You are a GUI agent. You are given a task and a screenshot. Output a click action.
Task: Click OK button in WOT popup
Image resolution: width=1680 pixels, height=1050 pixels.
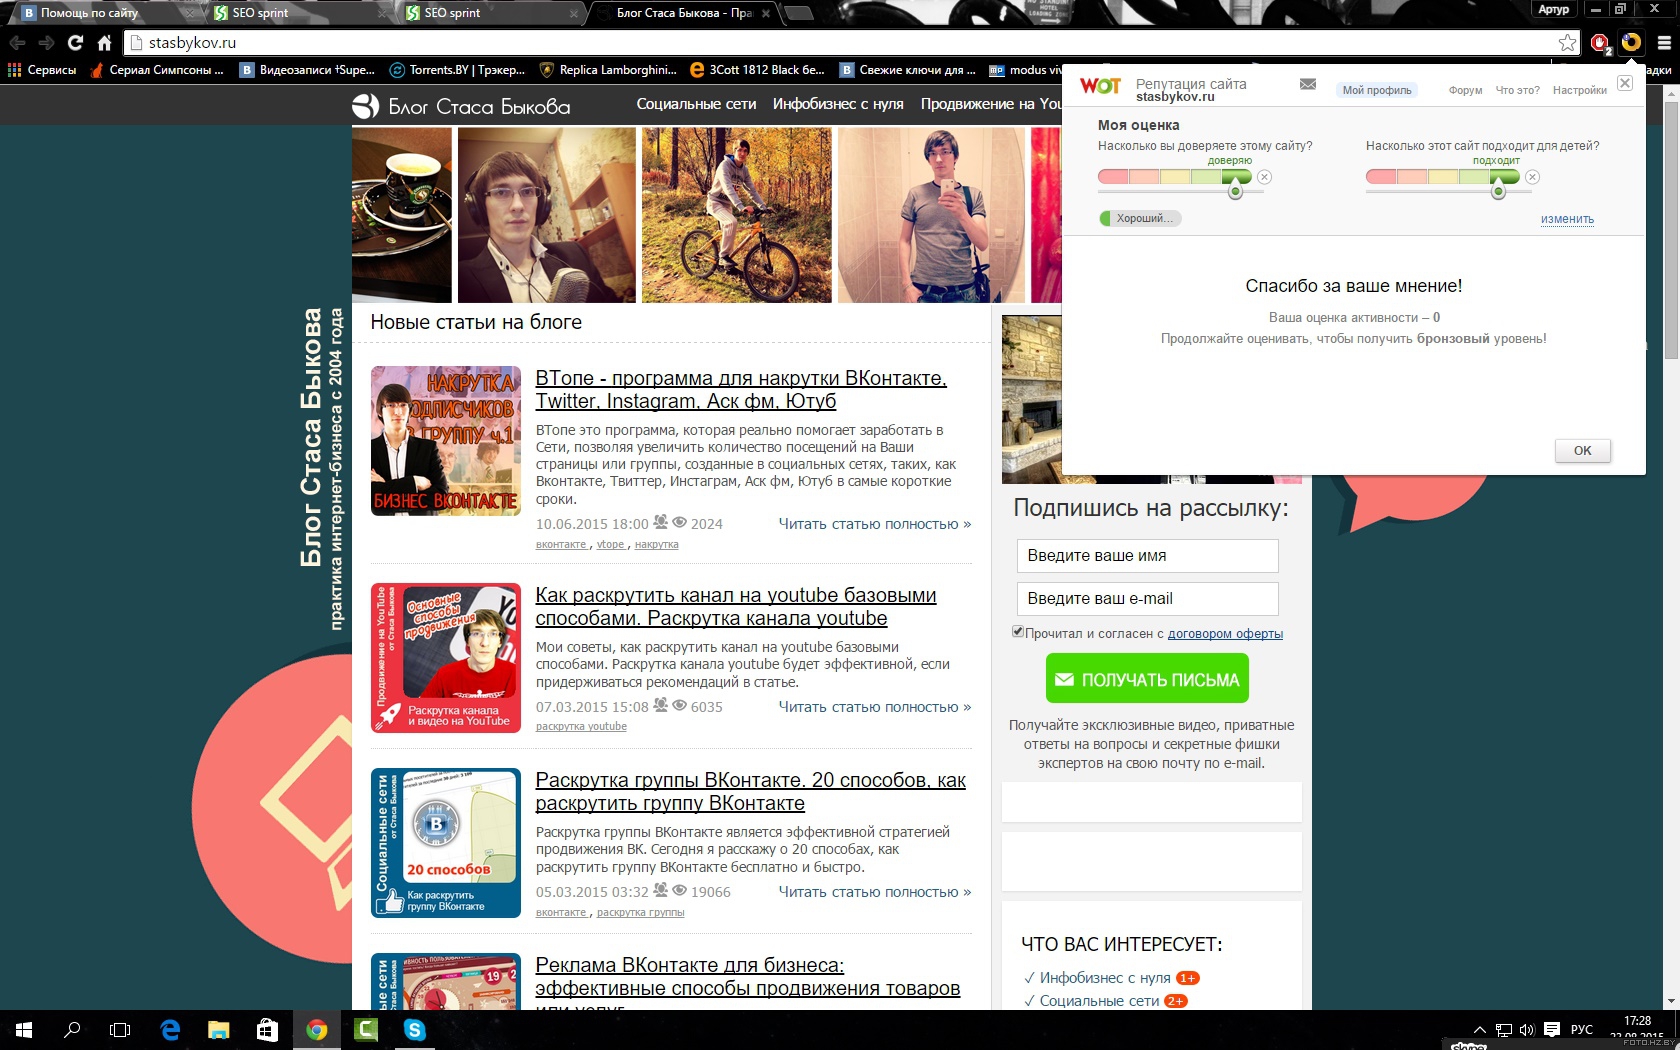pyautogui.click(x=1582, y=450)
